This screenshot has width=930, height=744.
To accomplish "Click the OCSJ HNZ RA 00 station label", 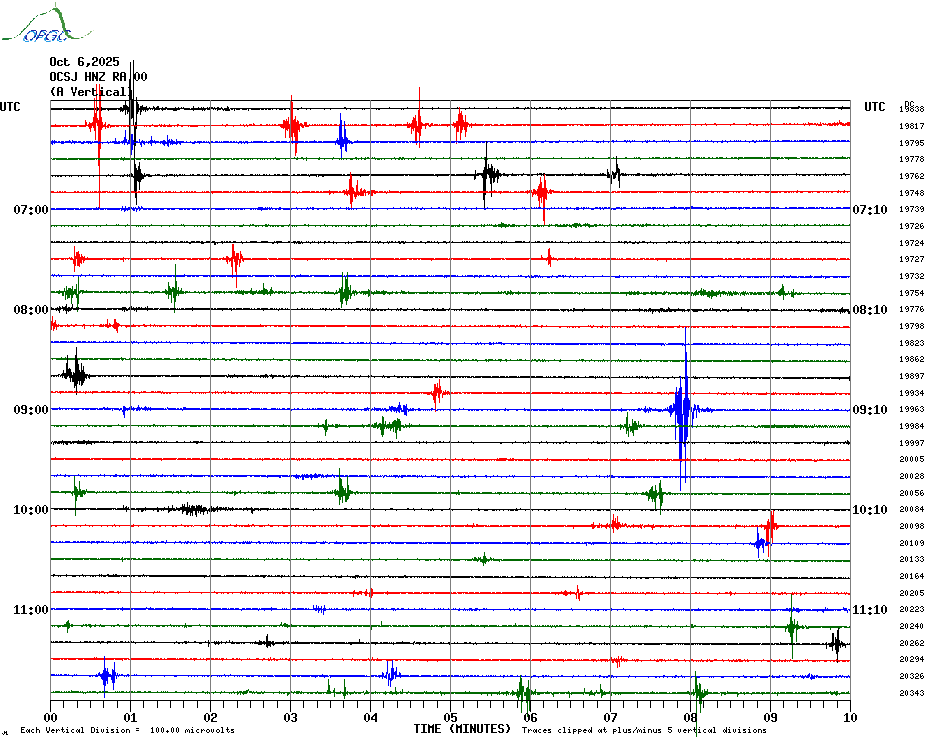I will click(98, 76).
